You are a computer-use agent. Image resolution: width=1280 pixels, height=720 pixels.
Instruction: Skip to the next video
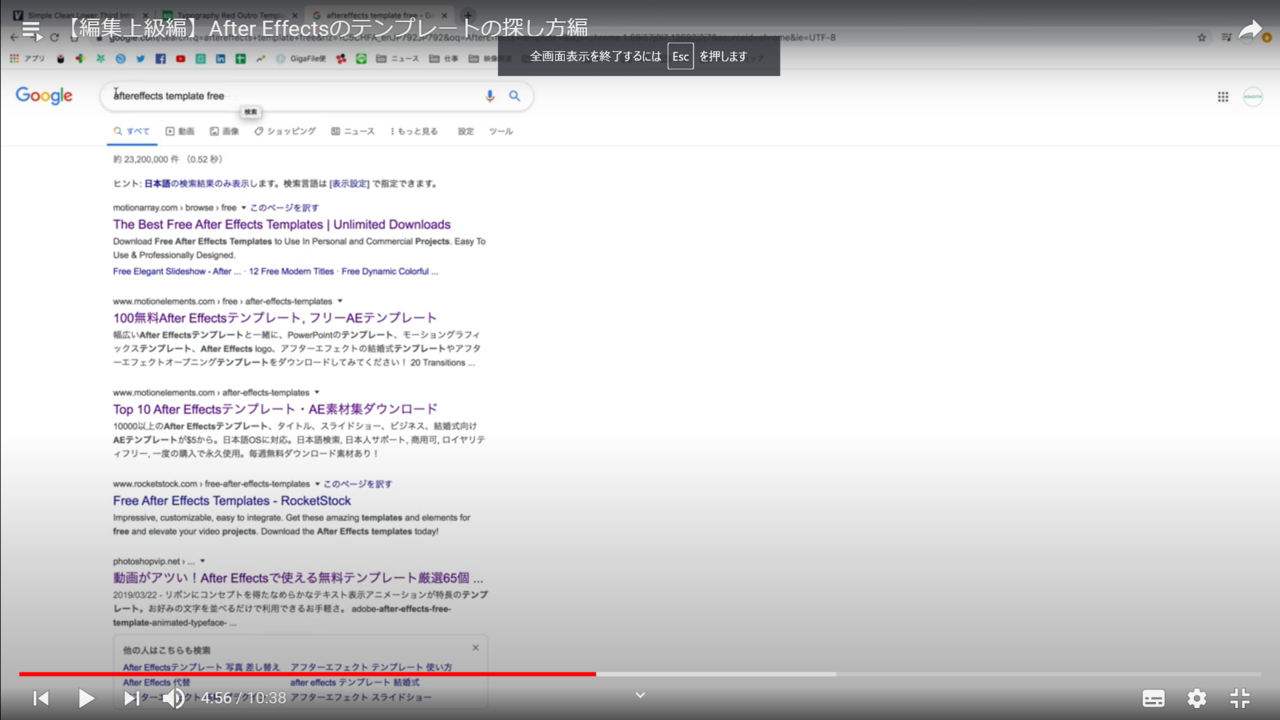tap(131, 698)
